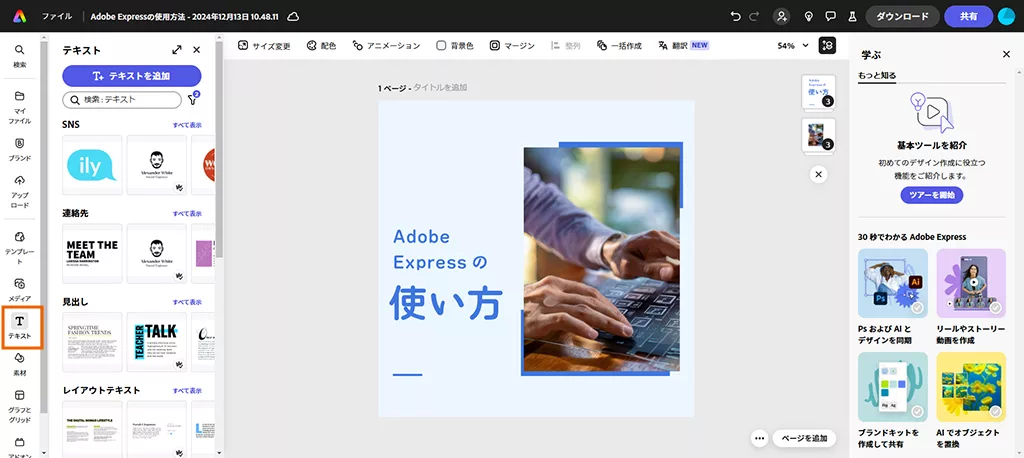
Task: Select the first page thumbnail
Action: [818, 93]
